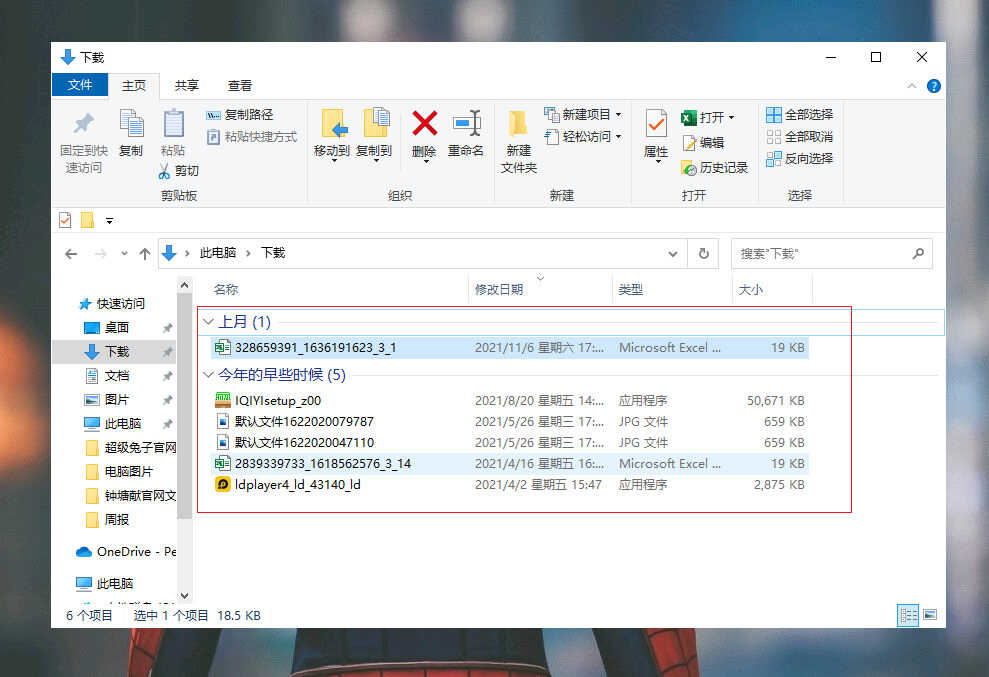Sort by Type (类型) column header
Screen dimensions: 989x677
click(631, 290)
